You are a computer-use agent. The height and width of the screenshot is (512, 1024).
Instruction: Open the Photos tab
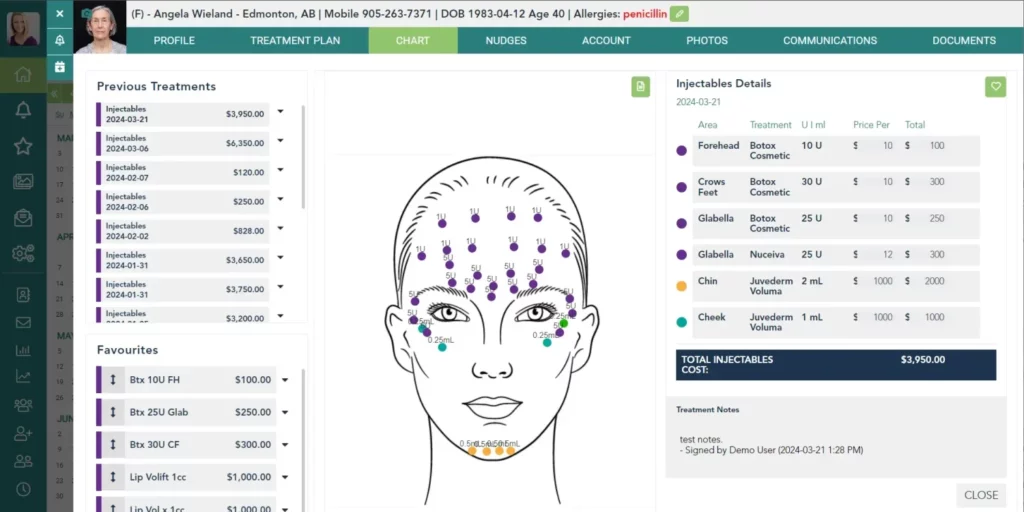coord(707,41)
